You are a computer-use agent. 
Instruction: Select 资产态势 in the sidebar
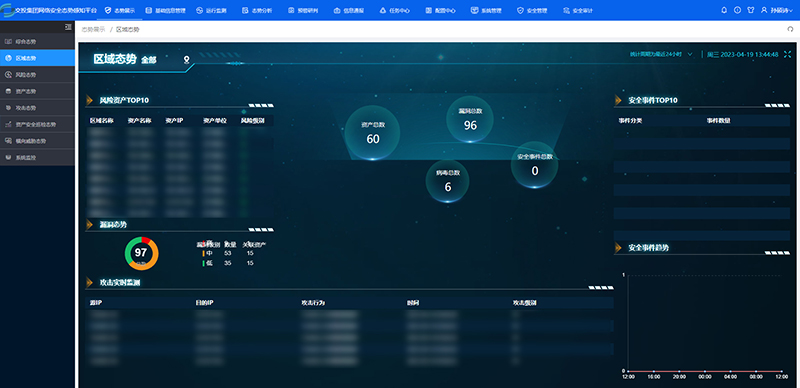(x=37, y=91)
